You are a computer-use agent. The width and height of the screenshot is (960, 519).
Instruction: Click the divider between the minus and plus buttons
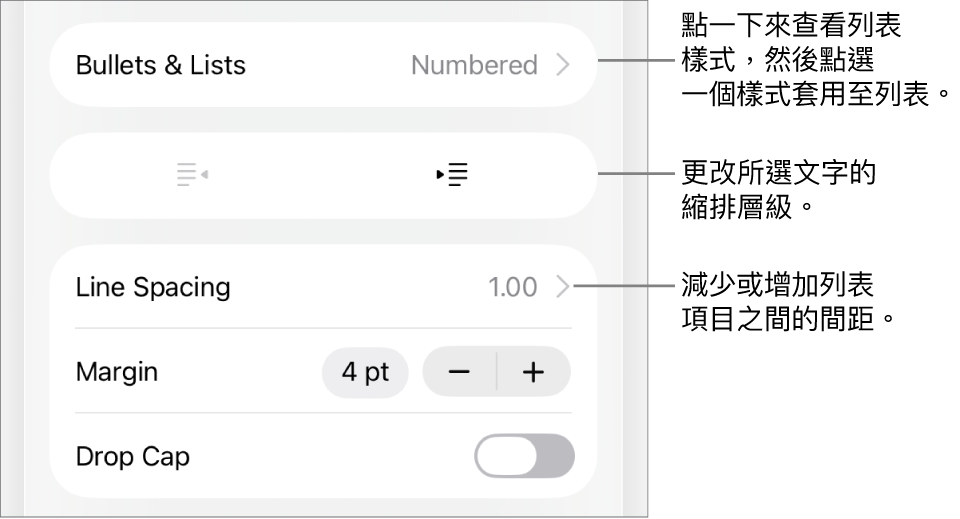pyautogui.click(x=497, y=373)
